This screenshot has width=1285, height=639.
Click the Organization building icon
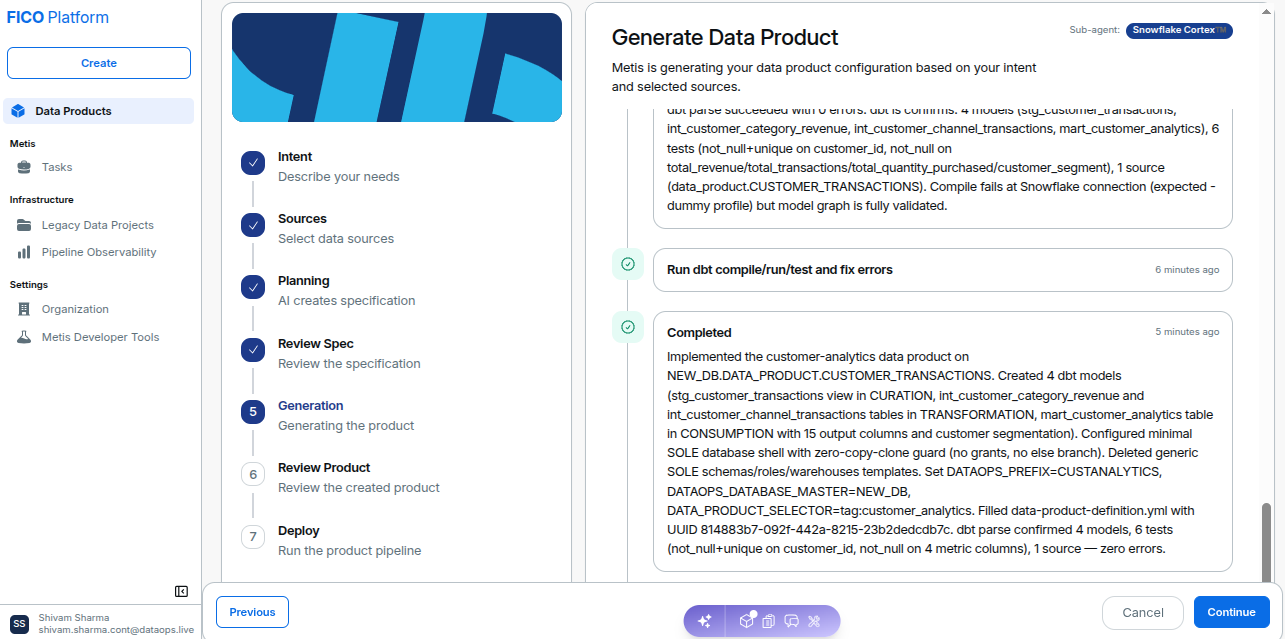[x=24, y=309]
